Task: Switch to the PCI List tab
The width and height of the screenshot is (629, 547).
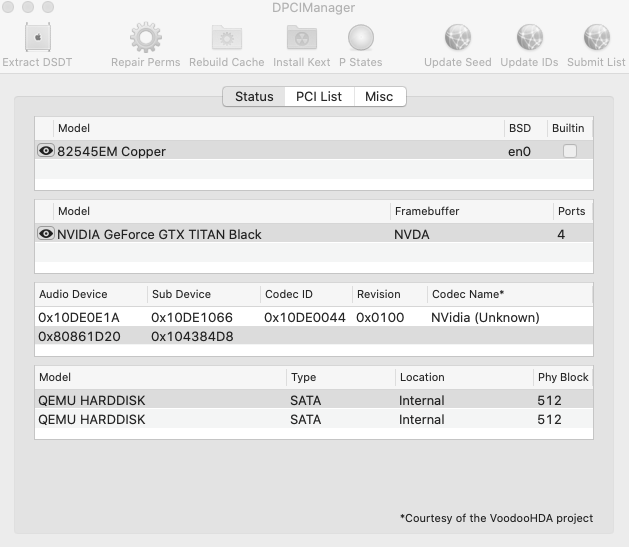Action: tap(319, 97)
